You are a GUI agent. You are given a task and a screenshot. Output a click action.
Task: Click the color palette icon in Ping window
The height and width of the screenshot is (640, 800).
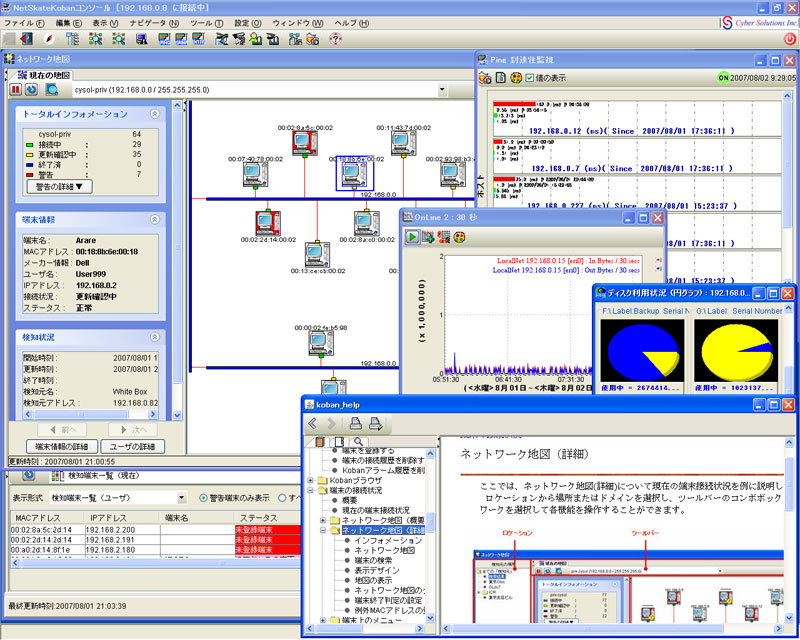point(516,78)
